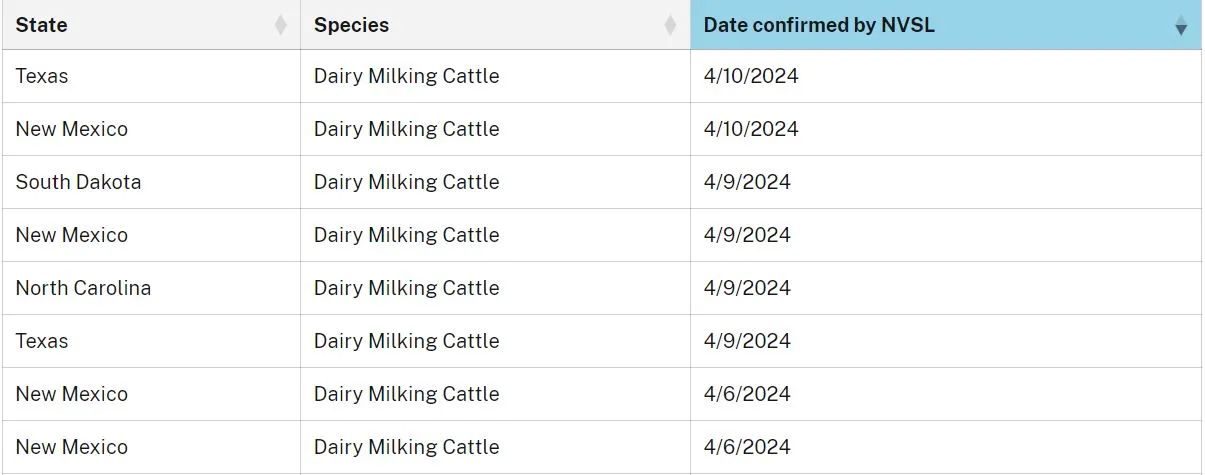Select the North Carolina state cell

coord(83,288)
